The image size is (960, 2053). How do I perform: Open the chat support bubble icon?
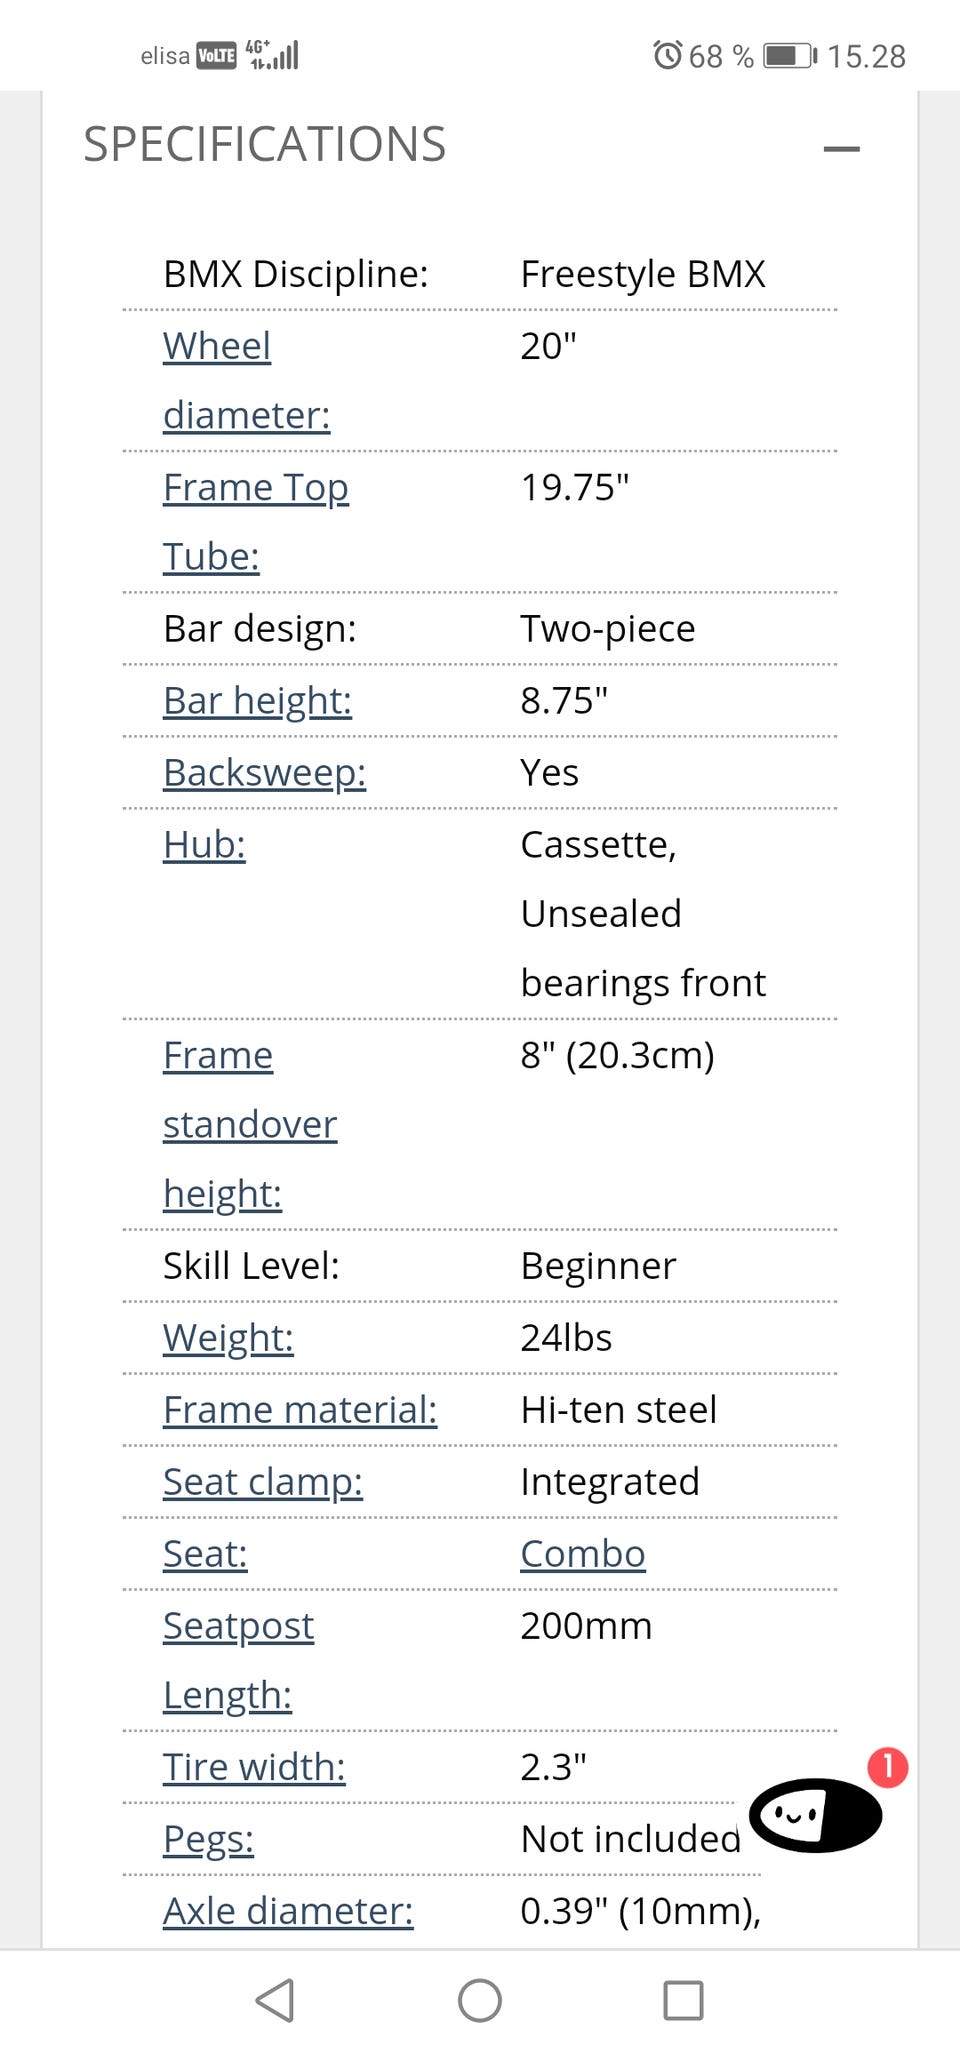pos(816,1814)
